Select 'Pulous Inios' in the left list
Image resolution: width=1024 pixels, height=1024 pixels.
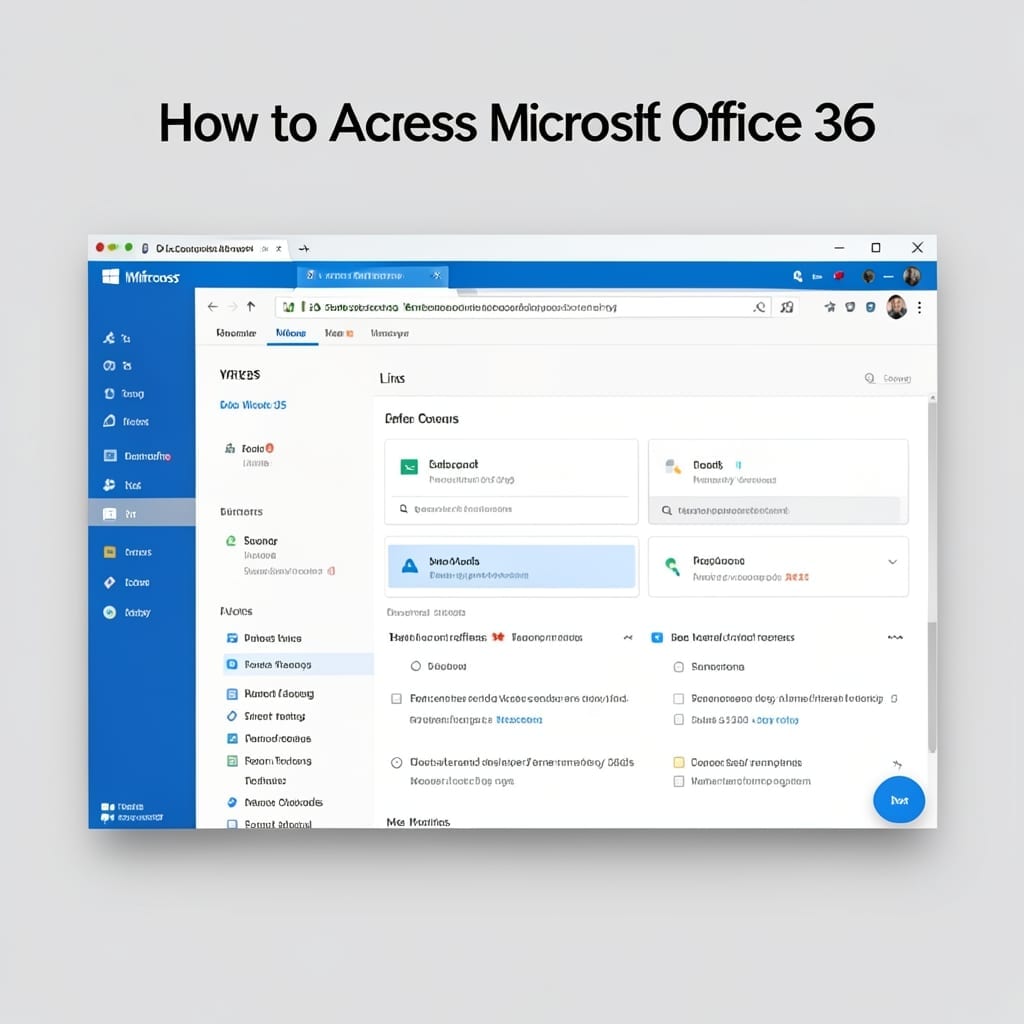tap(264, 638)
